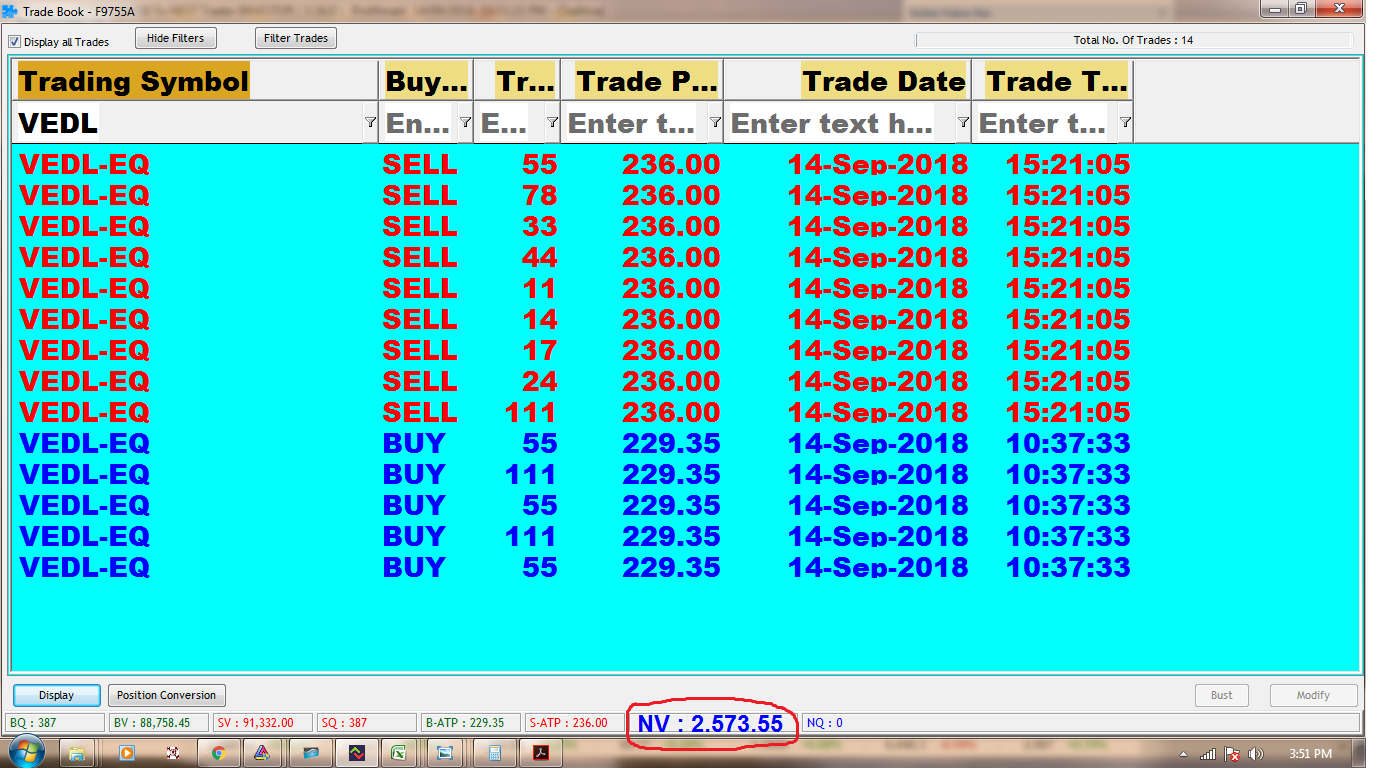Open the Trade Date filter dropdown
The width and height of the screenshot is (1380, 768).
[963, 122]
